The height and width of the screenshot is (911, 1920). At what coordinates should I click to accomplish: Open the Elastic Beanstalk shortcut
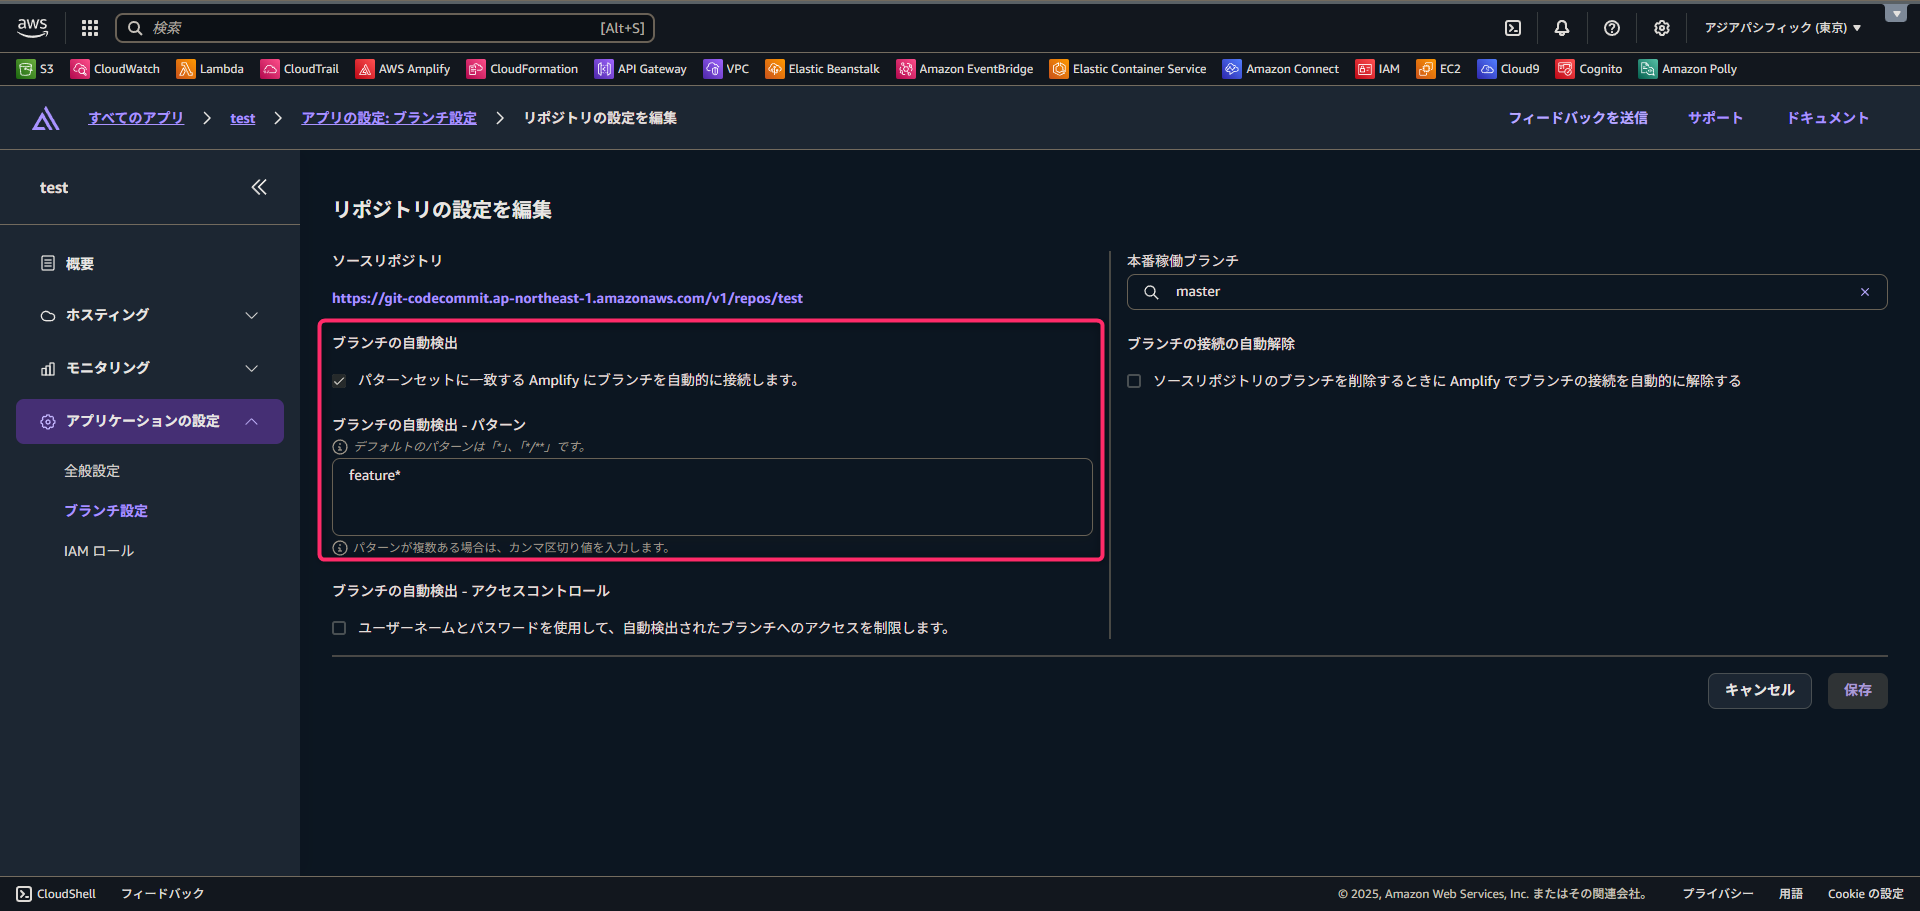coord(823,69)
